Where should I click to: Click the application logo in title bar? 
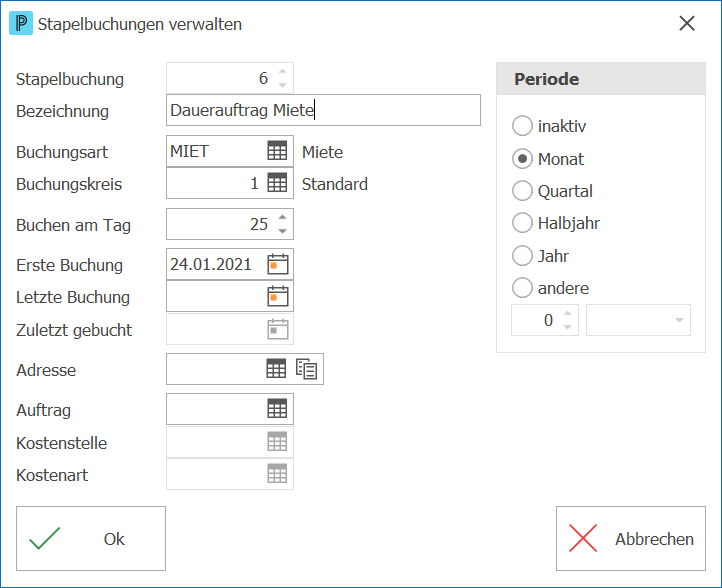click(x=21, y=23)
